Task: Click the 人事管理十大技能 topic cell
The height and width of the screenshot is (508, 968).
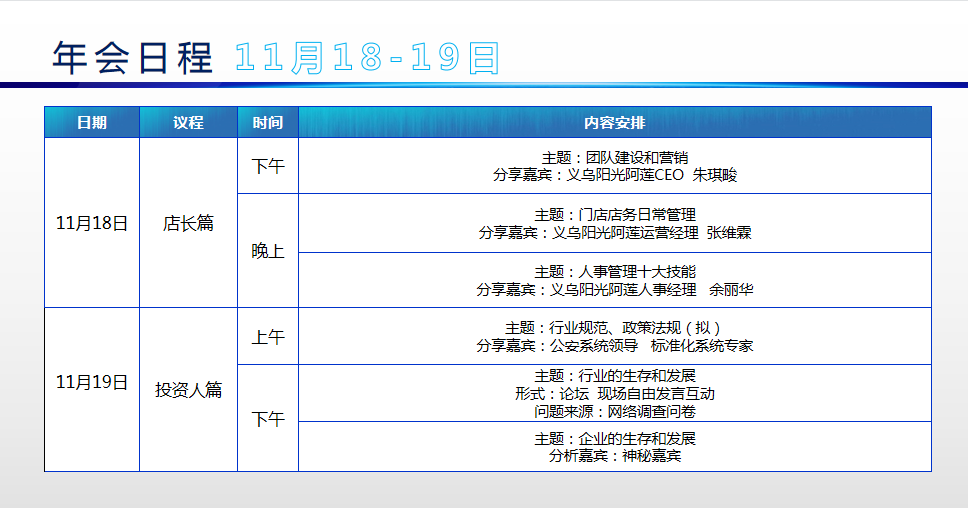Action: tap(614, 280)
